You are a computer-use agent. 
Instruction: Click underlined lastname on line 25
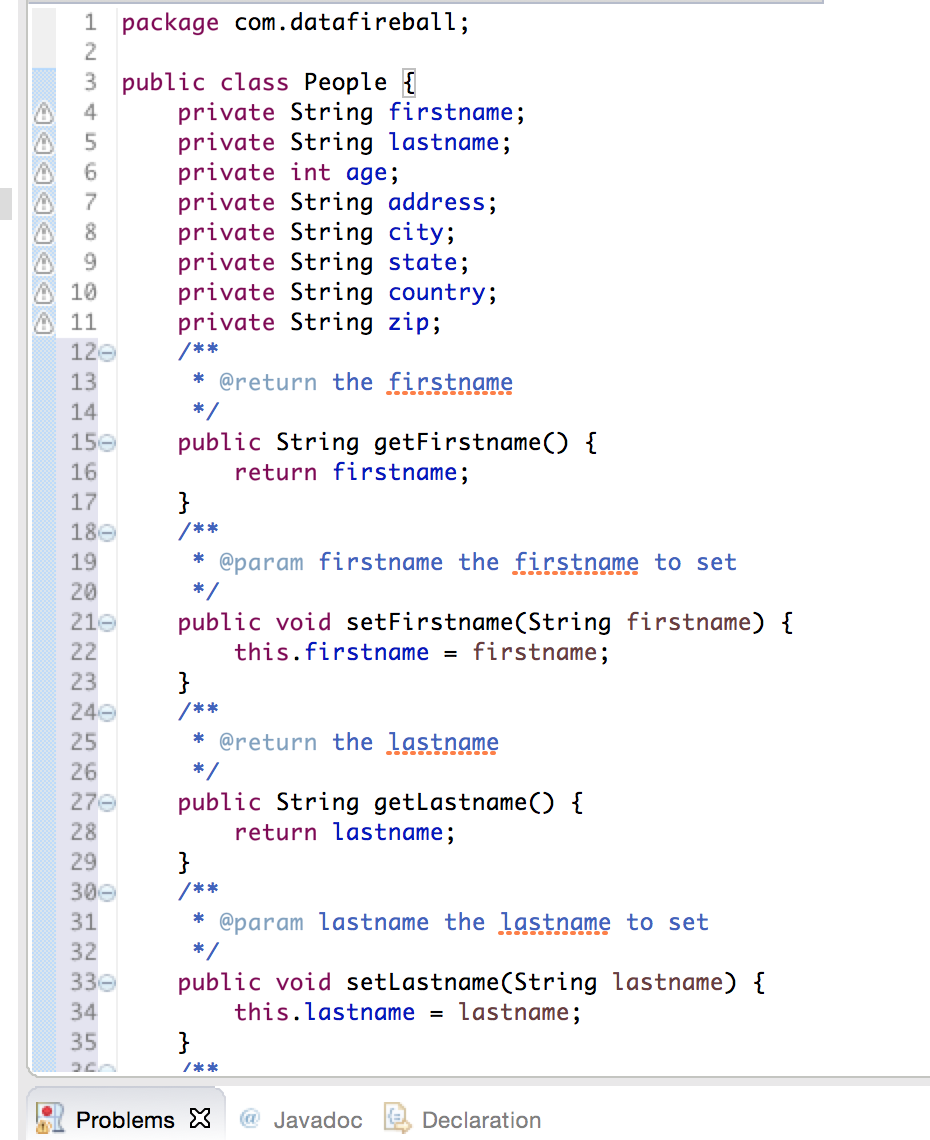coord(443,742)
